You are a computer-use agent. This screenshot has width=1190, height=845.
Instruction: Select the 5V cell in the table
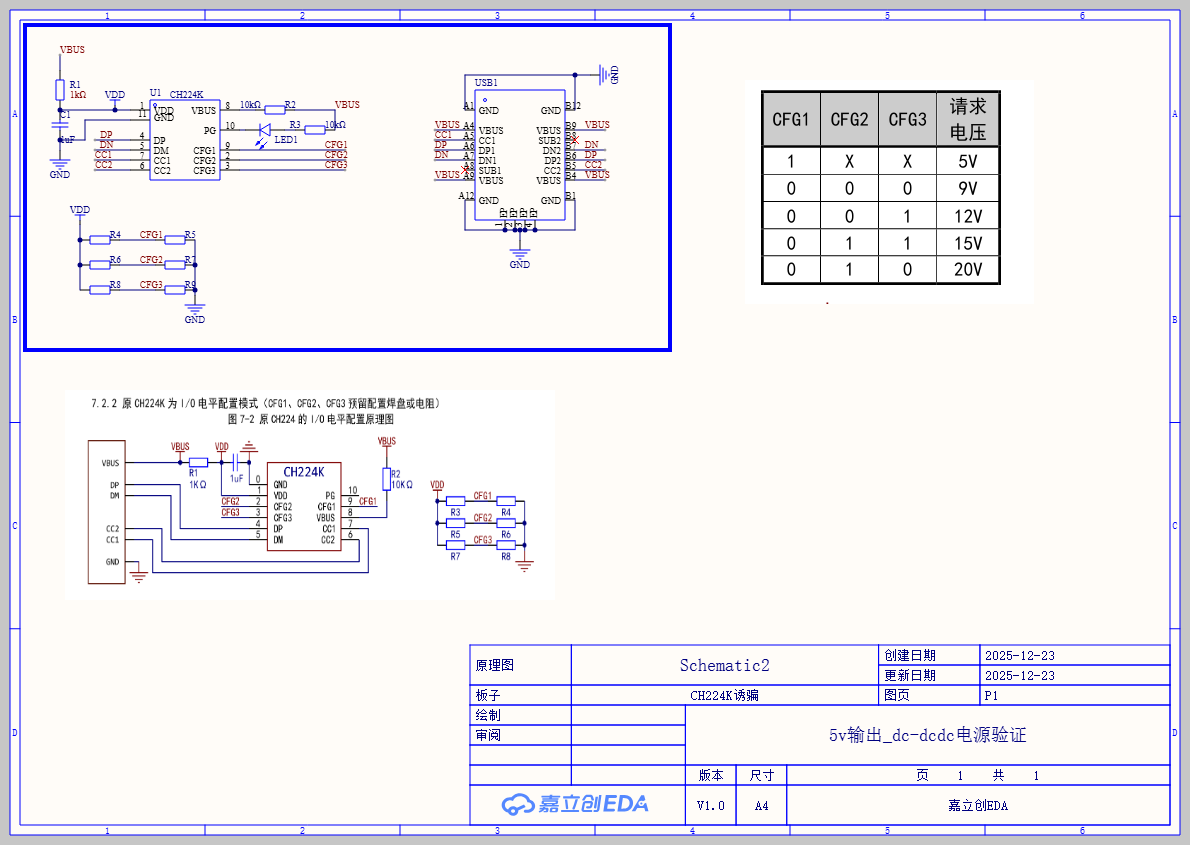click(968, 161)
